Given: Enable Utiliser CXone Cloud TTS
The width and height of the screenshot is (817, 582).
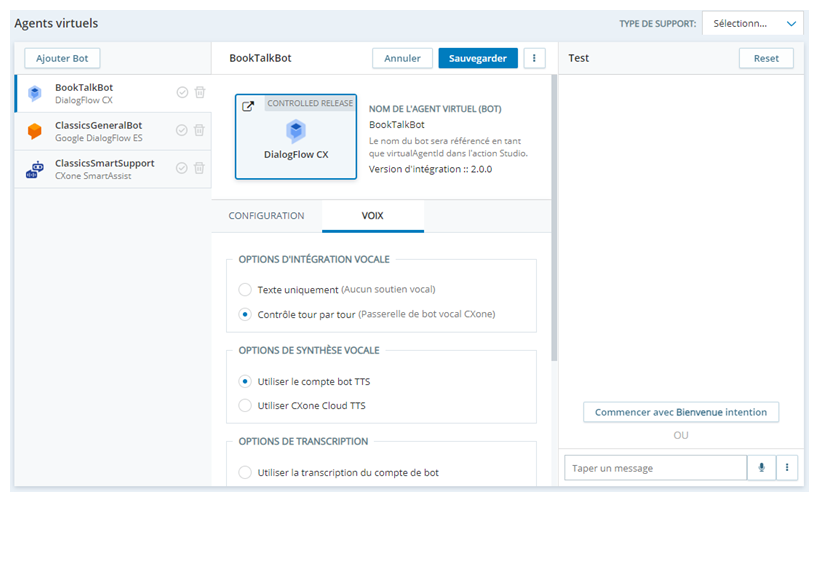Looking at the screenshot, I should tap(243, 405).
